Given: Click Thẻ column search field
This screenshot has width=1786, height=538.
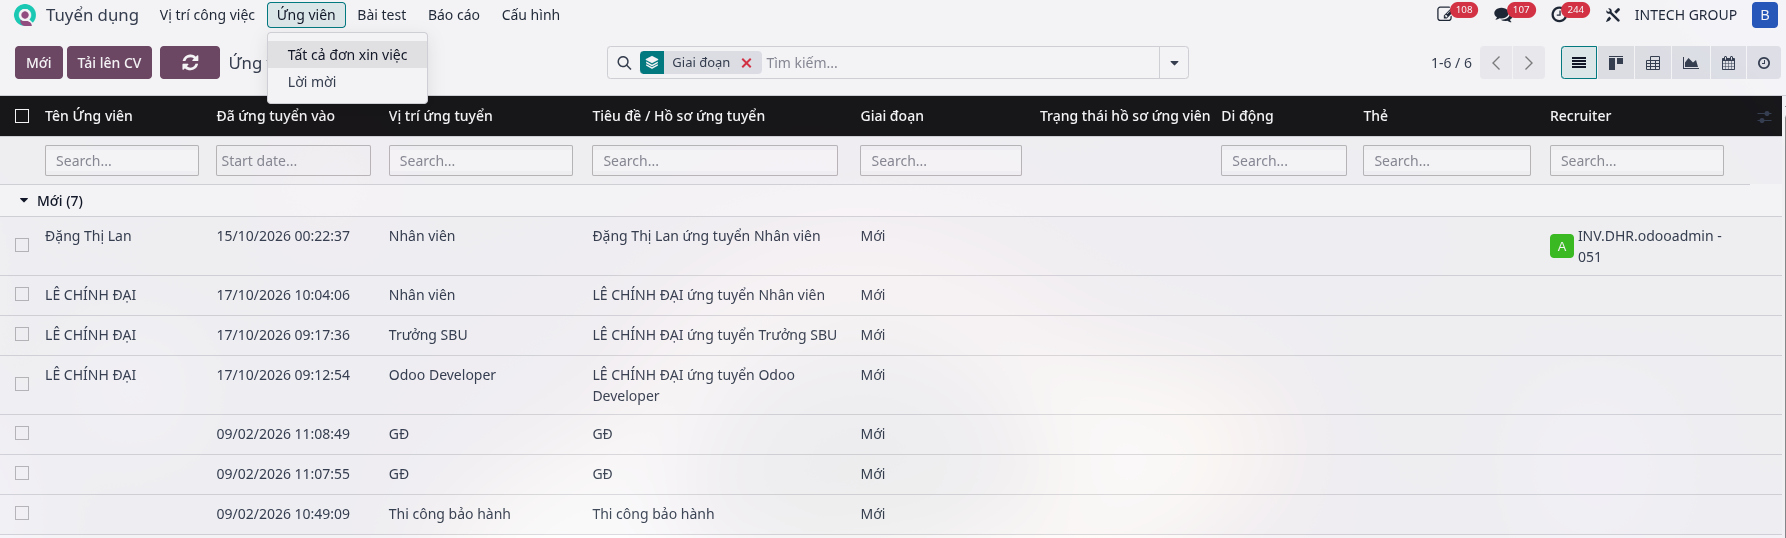Looking at the screenshot, I should 1447,160.
